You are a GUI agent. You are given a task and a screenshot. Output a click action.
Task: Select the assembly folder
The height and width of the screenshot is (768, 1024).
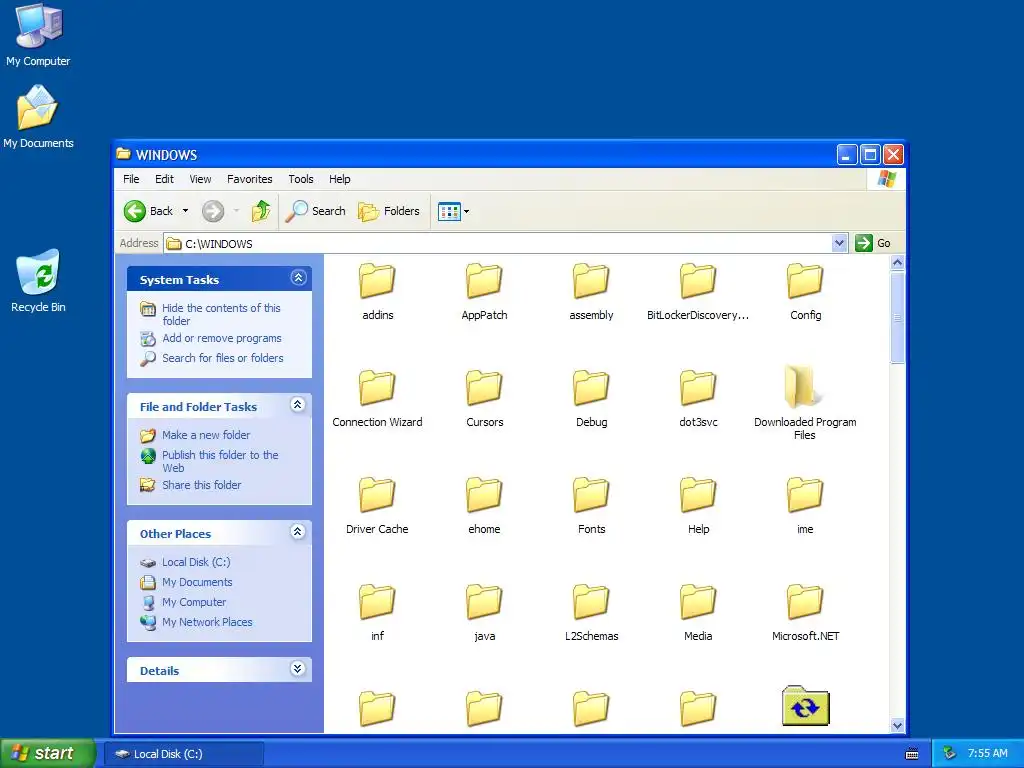591,291
